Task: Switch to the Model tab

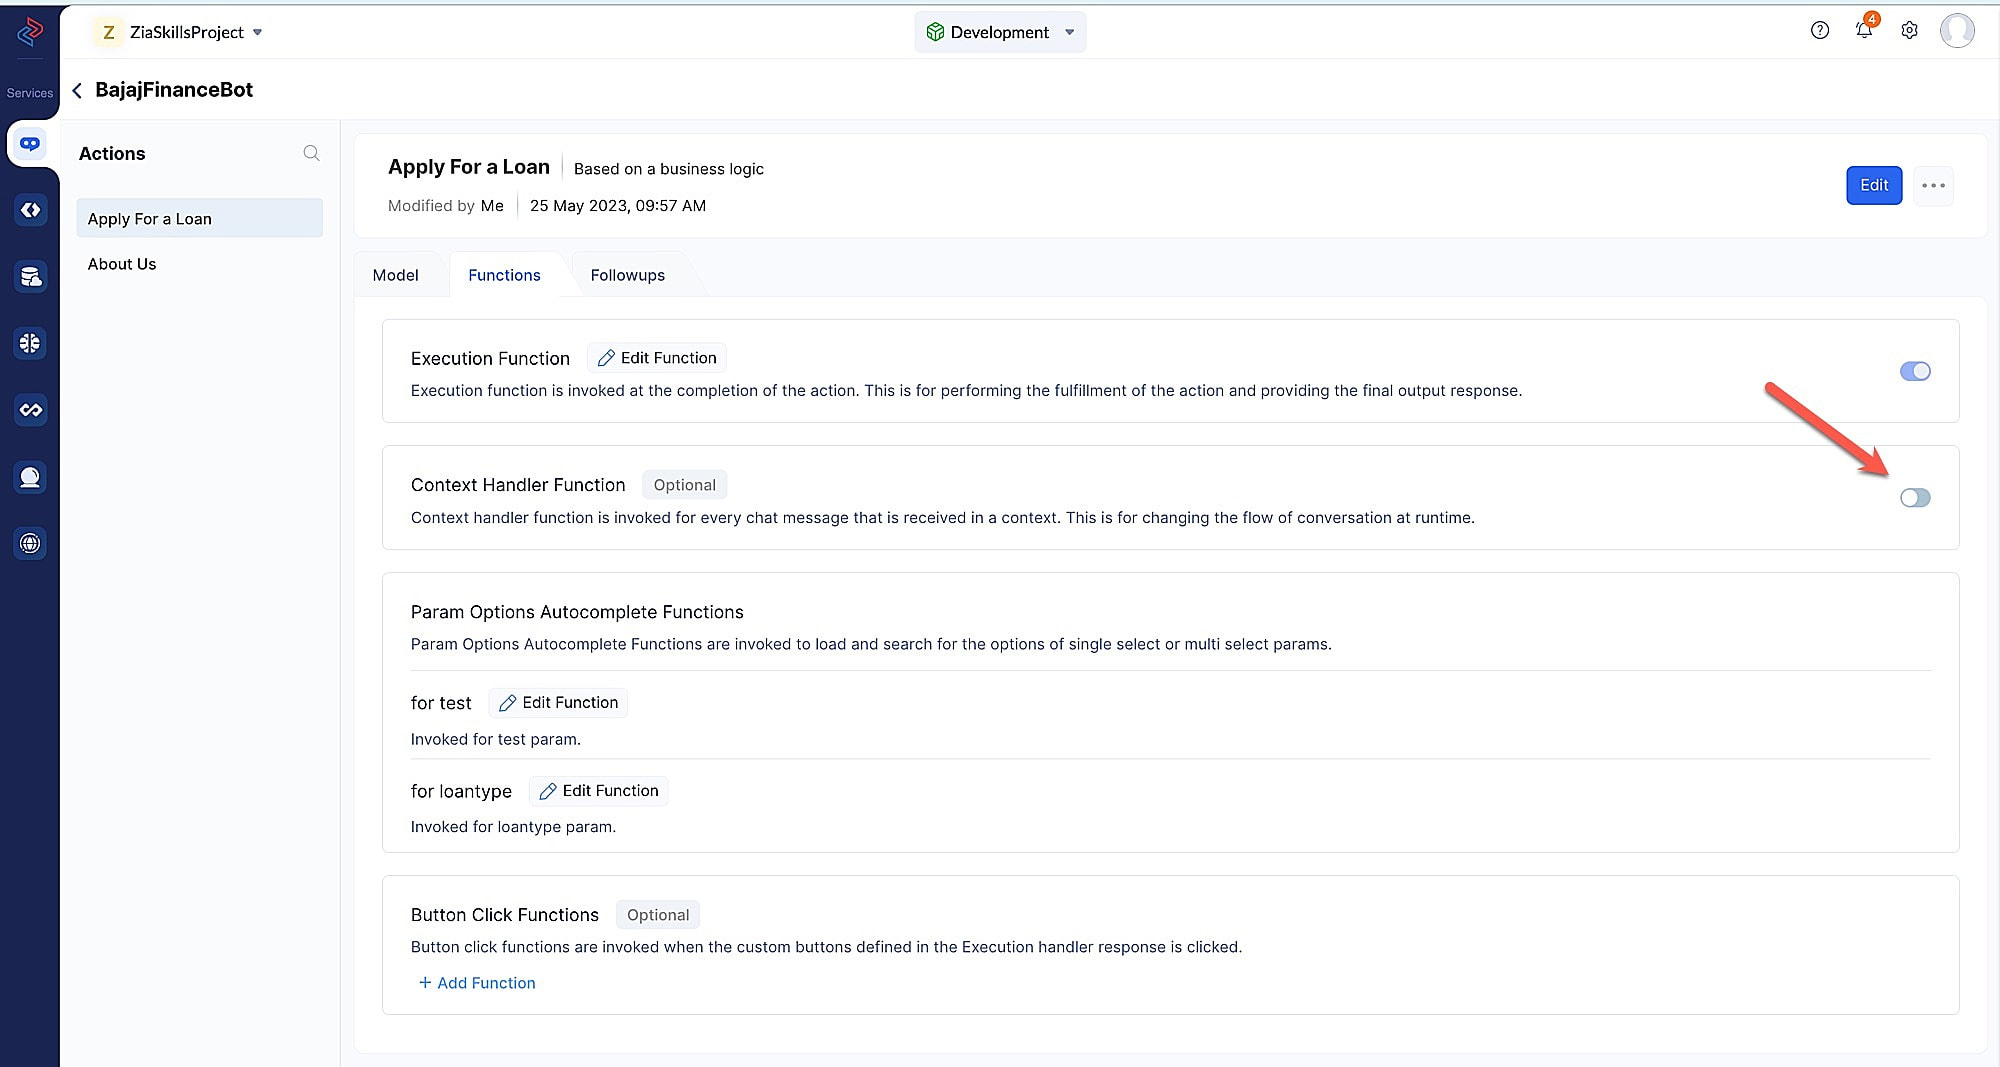Action: 395,275
